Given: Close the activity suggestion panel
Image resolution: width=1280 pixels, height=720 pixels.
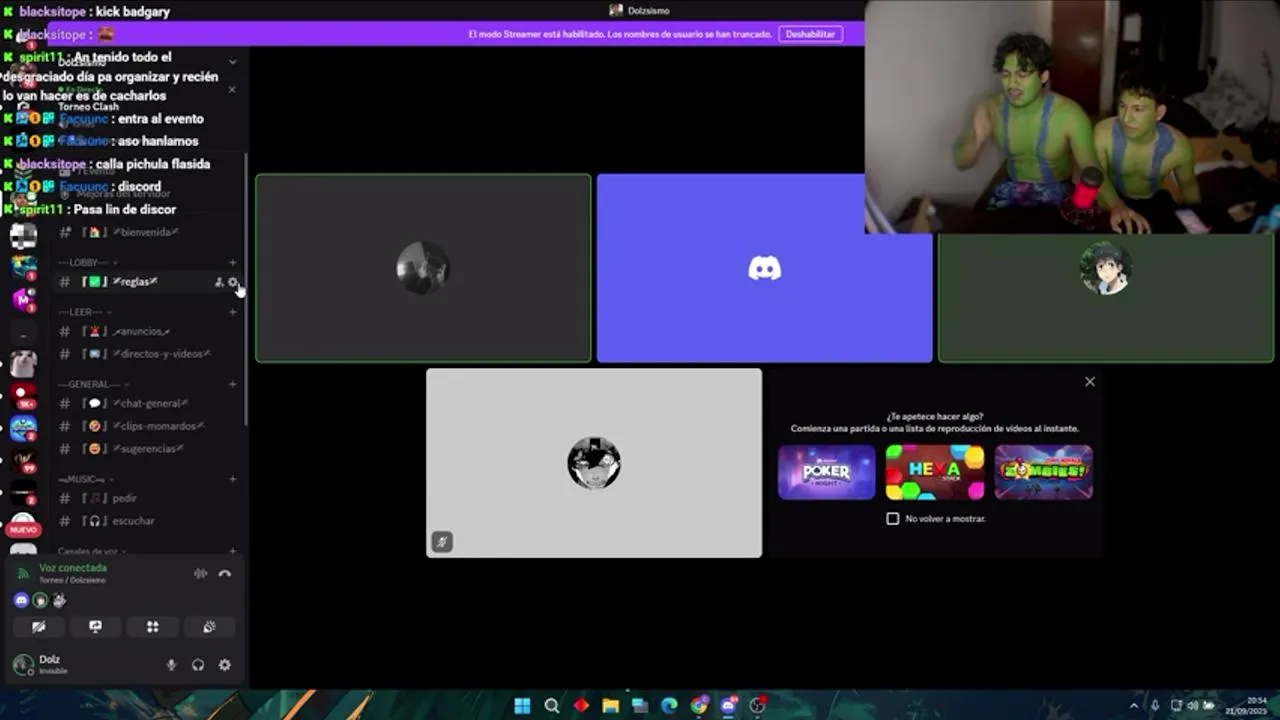Looking at the screenshot, I should (1090, 382).
